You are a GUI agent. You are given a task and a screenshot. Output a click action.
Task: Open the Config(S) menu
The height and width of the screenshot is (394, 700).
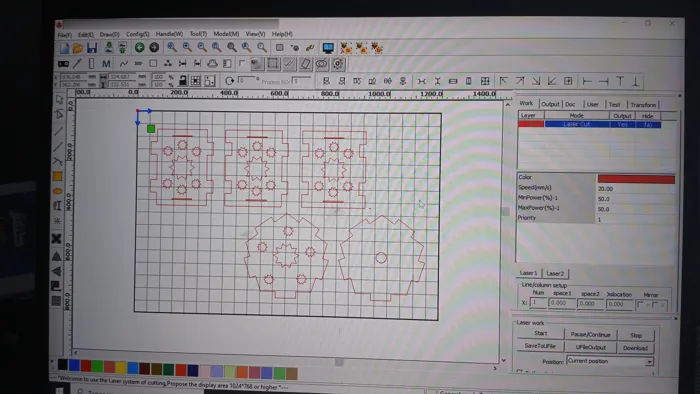coord(137,34)
